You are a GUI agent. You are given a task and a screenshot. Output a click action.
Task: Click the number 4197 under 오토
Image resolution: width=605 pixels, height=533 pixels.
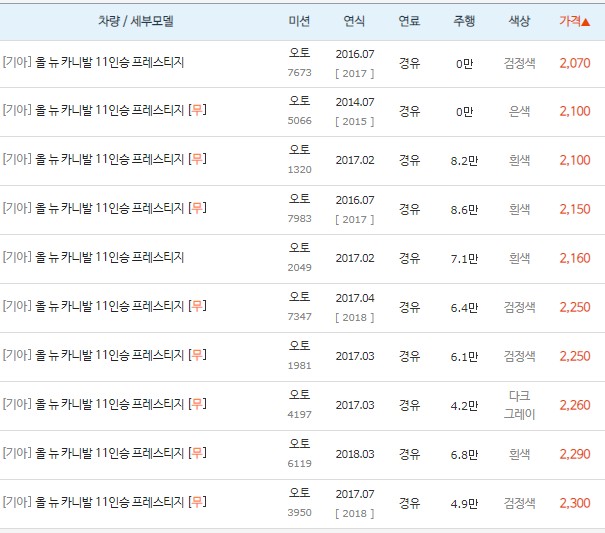pyautogui.click(x=299, y=415)
